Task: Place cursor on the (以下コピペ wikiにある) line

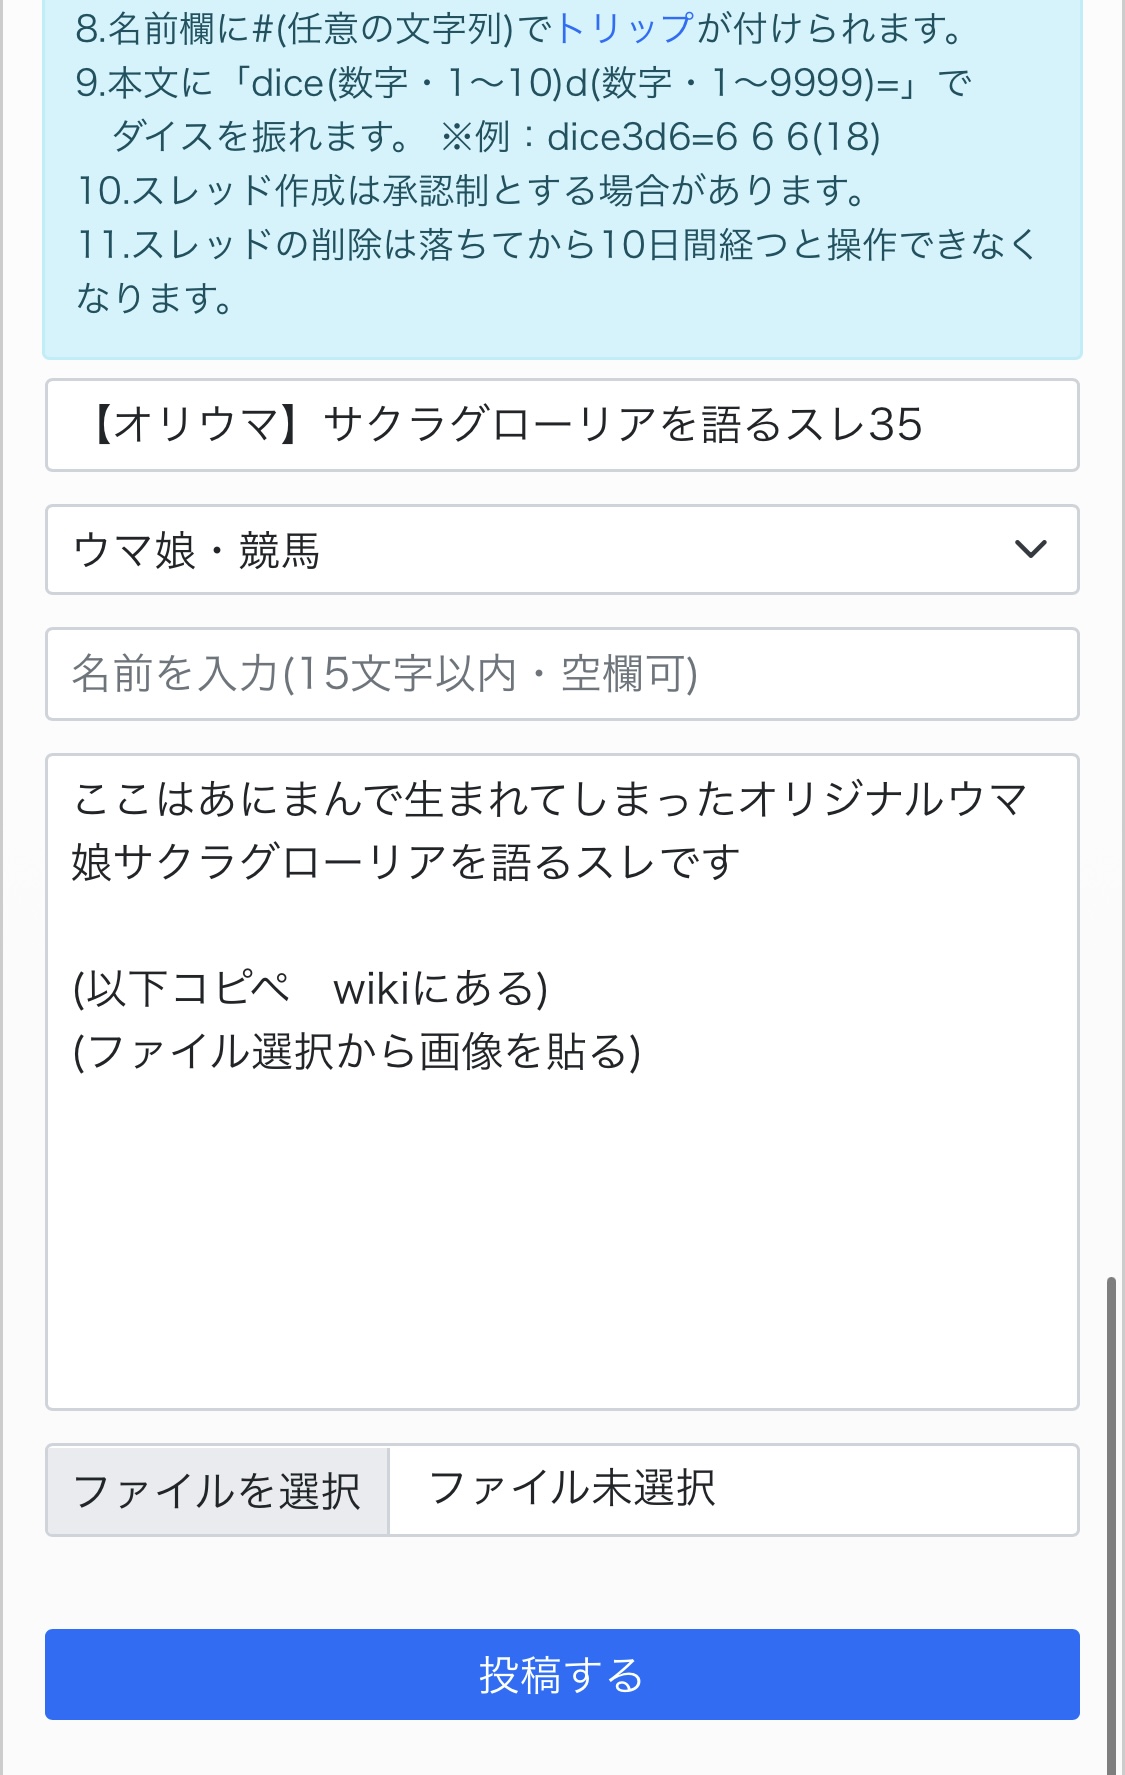Action: click(310, 989)
